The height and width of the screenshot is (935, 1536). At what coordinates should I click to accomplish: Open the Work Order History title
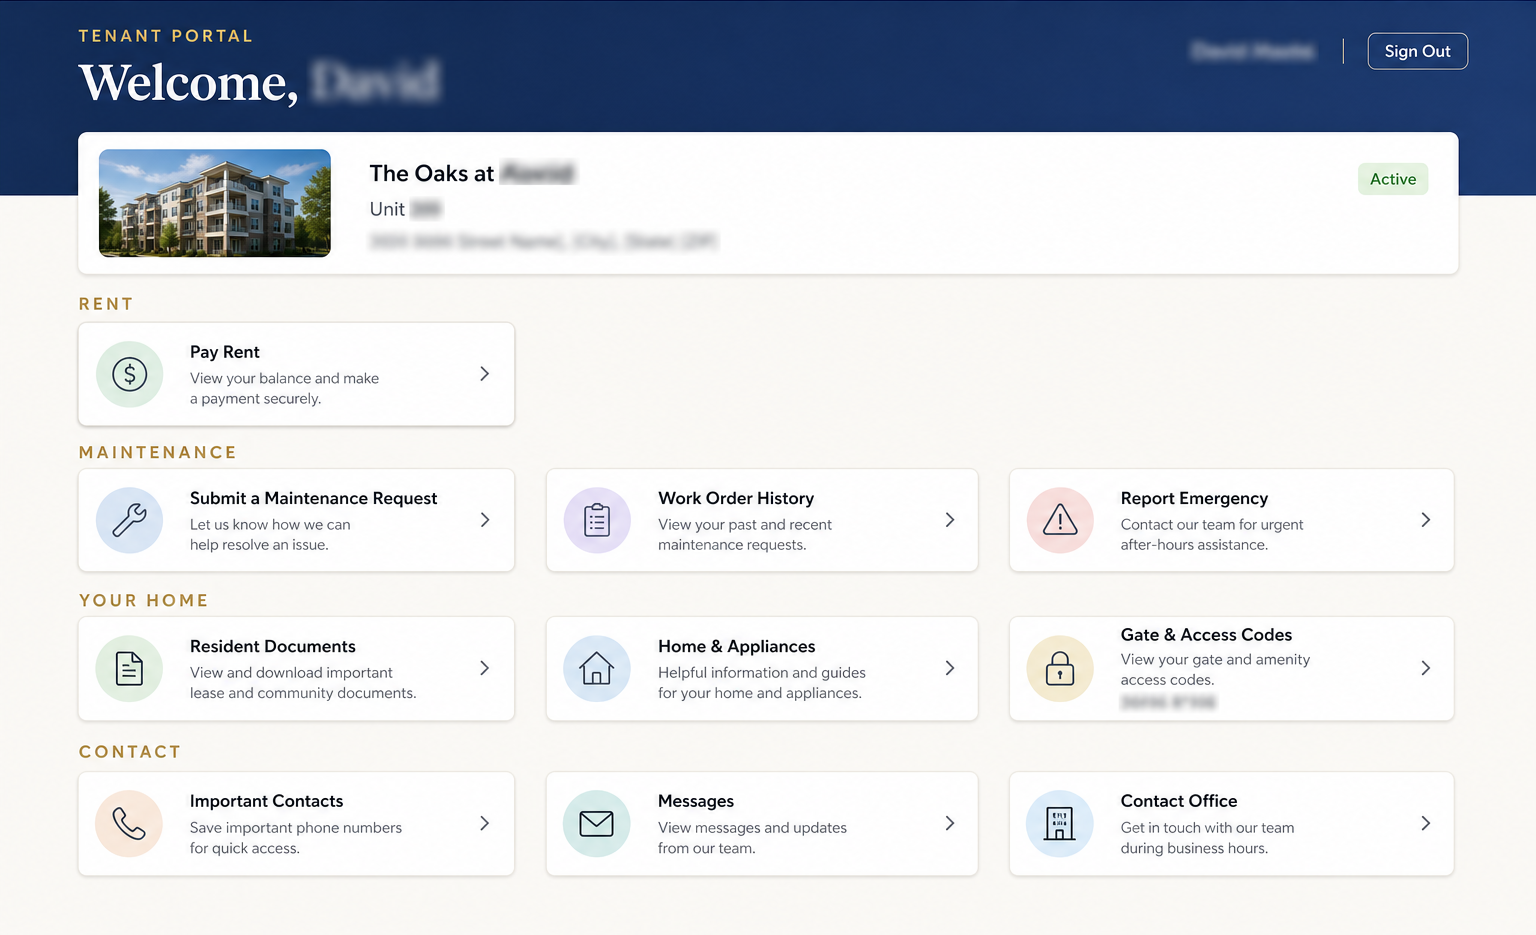[x=736, y=498]
